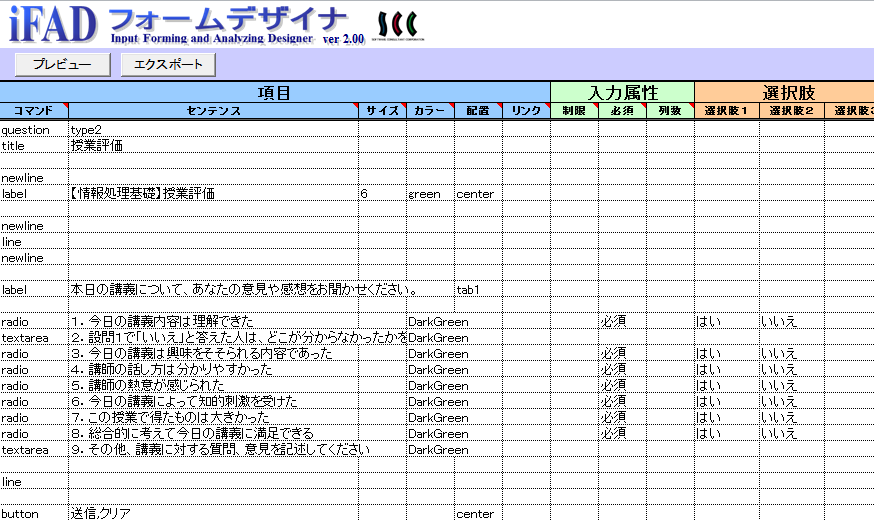Select the 必須 column header
Image resolution: width=874 pixels, height=520 pixels.
(x=622, y=111)
